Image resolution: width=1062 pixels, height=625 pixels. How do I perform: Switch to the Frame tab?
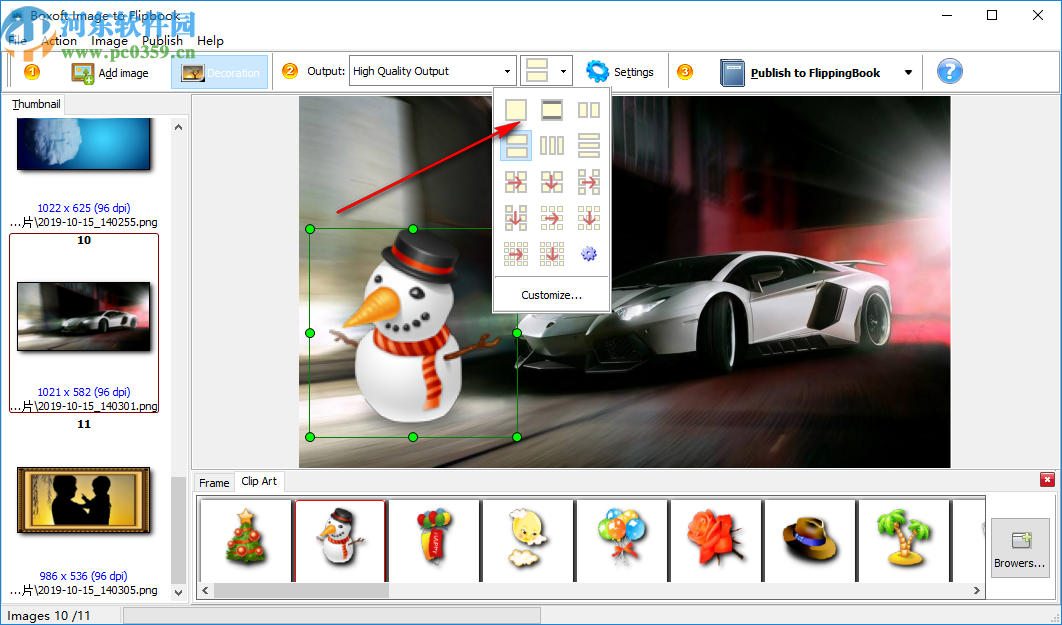click(214, 482)
